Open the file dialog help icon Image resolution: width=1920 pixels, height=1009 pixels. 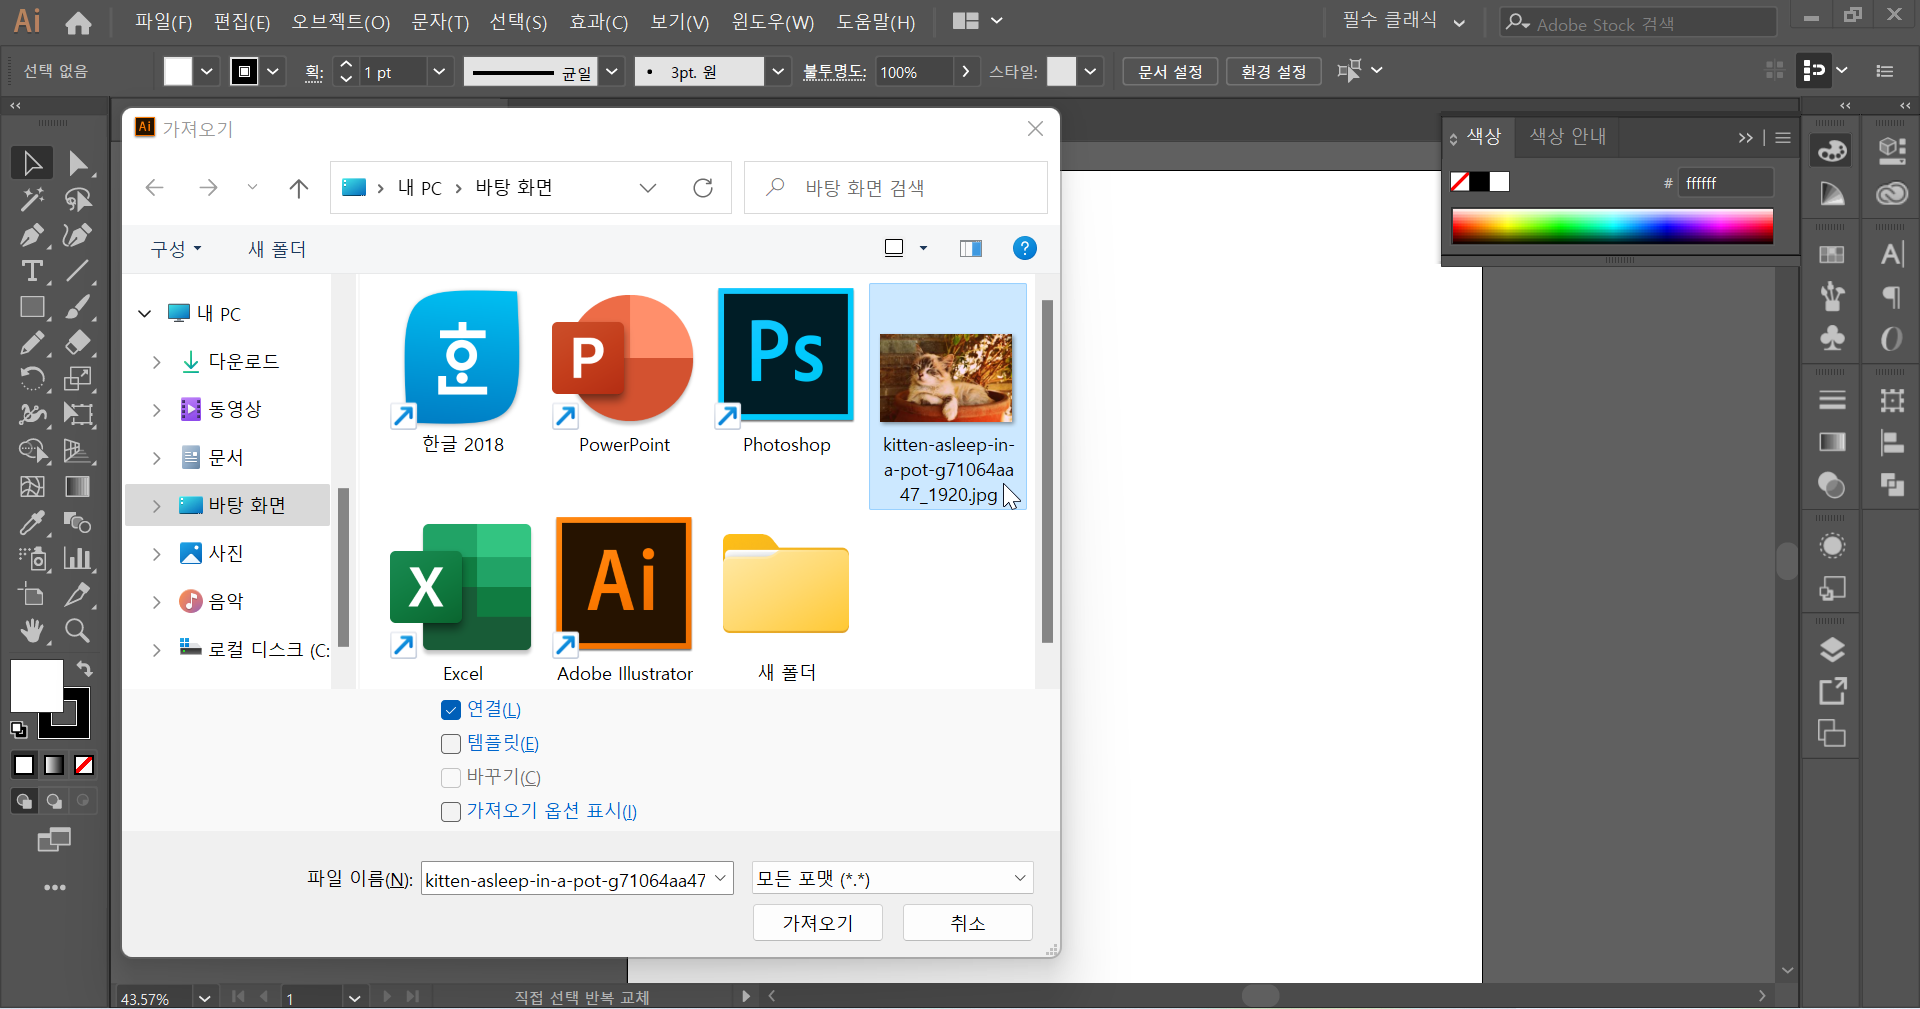(1025, 248)
